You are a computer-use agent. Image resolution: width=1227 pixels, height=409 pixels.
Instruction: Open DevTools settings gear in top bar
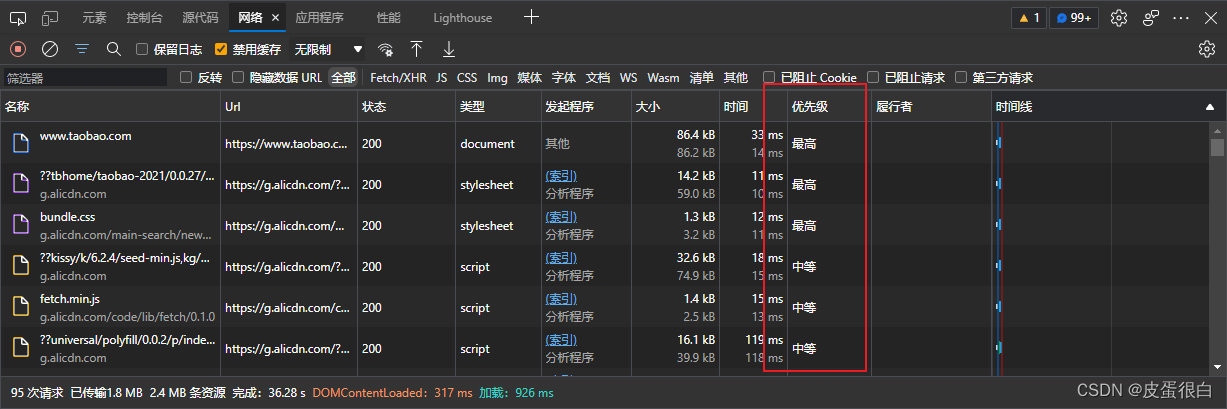[x=1119, y=18]
